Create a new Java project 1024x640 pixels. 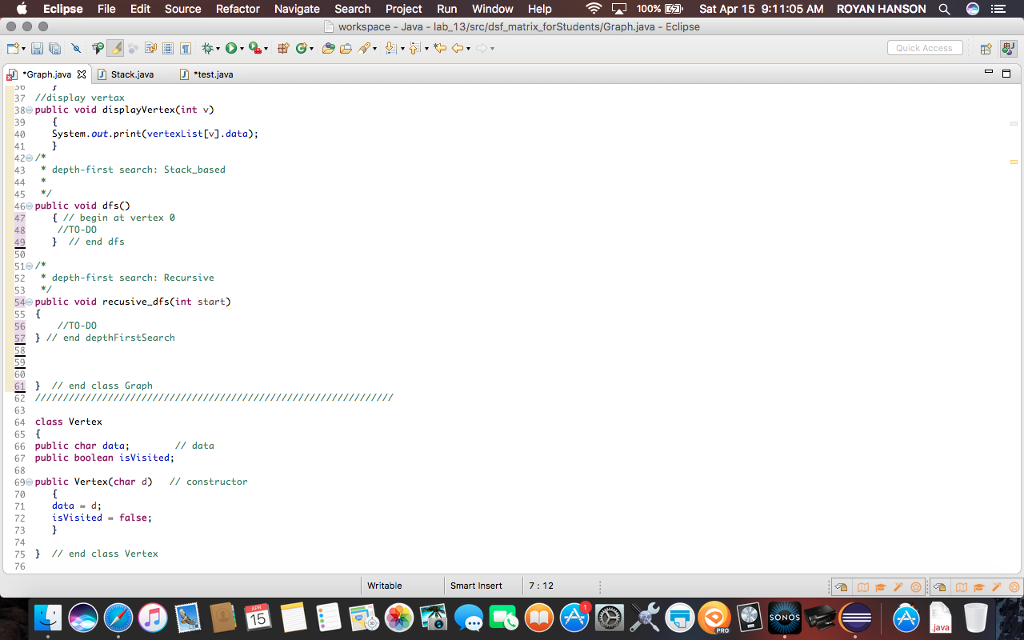pyautogui.click(x=283, y=47)
